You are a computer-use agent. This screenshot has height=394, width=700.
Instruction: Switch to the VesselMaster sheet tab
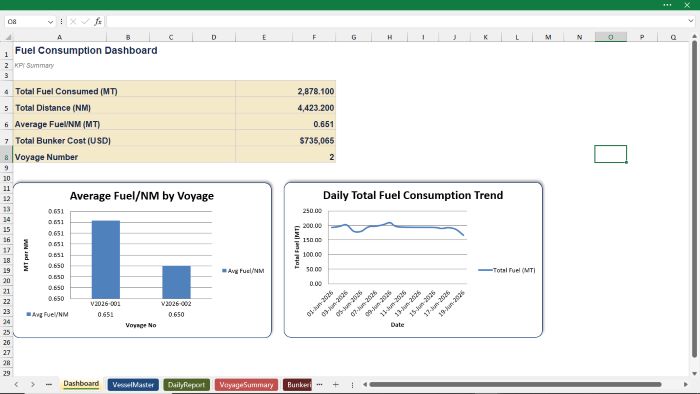(x=133, y=385)
